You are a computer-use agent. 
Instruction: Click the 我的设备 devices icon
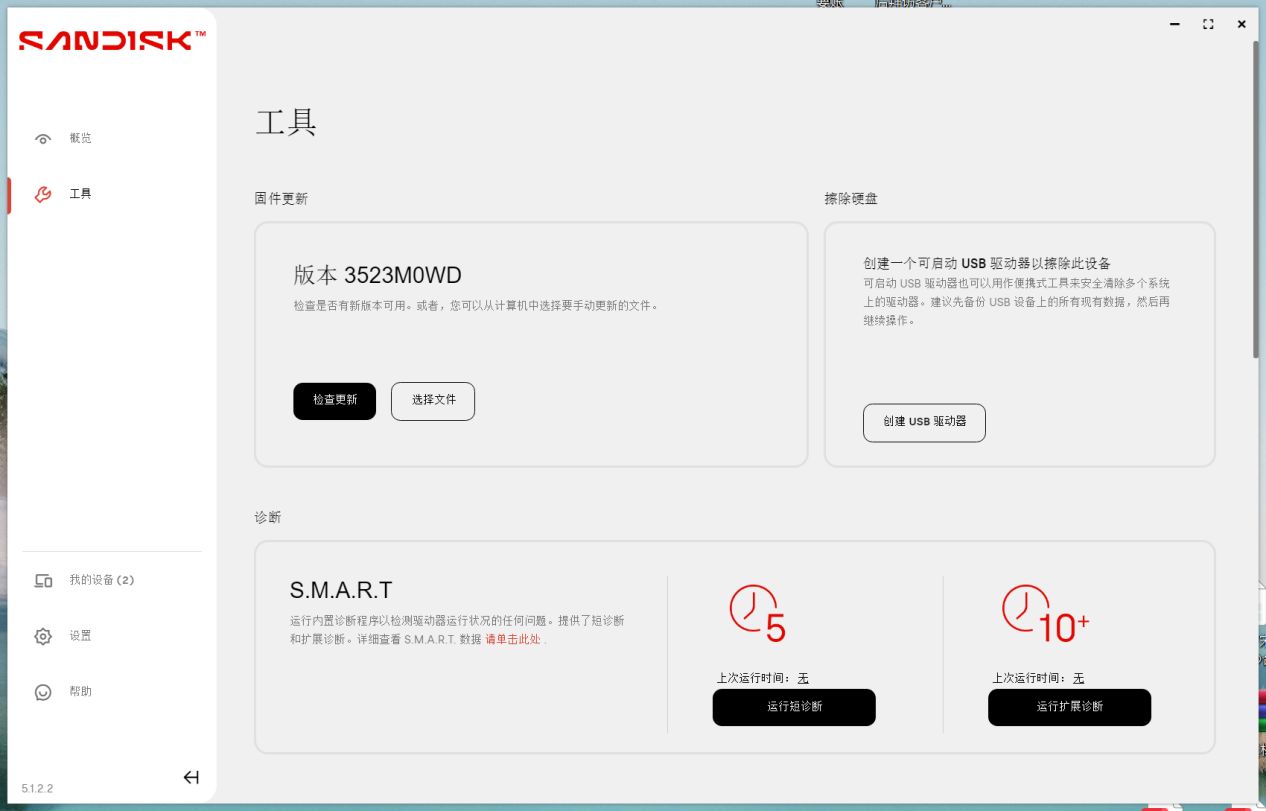[x=43, y=581]
